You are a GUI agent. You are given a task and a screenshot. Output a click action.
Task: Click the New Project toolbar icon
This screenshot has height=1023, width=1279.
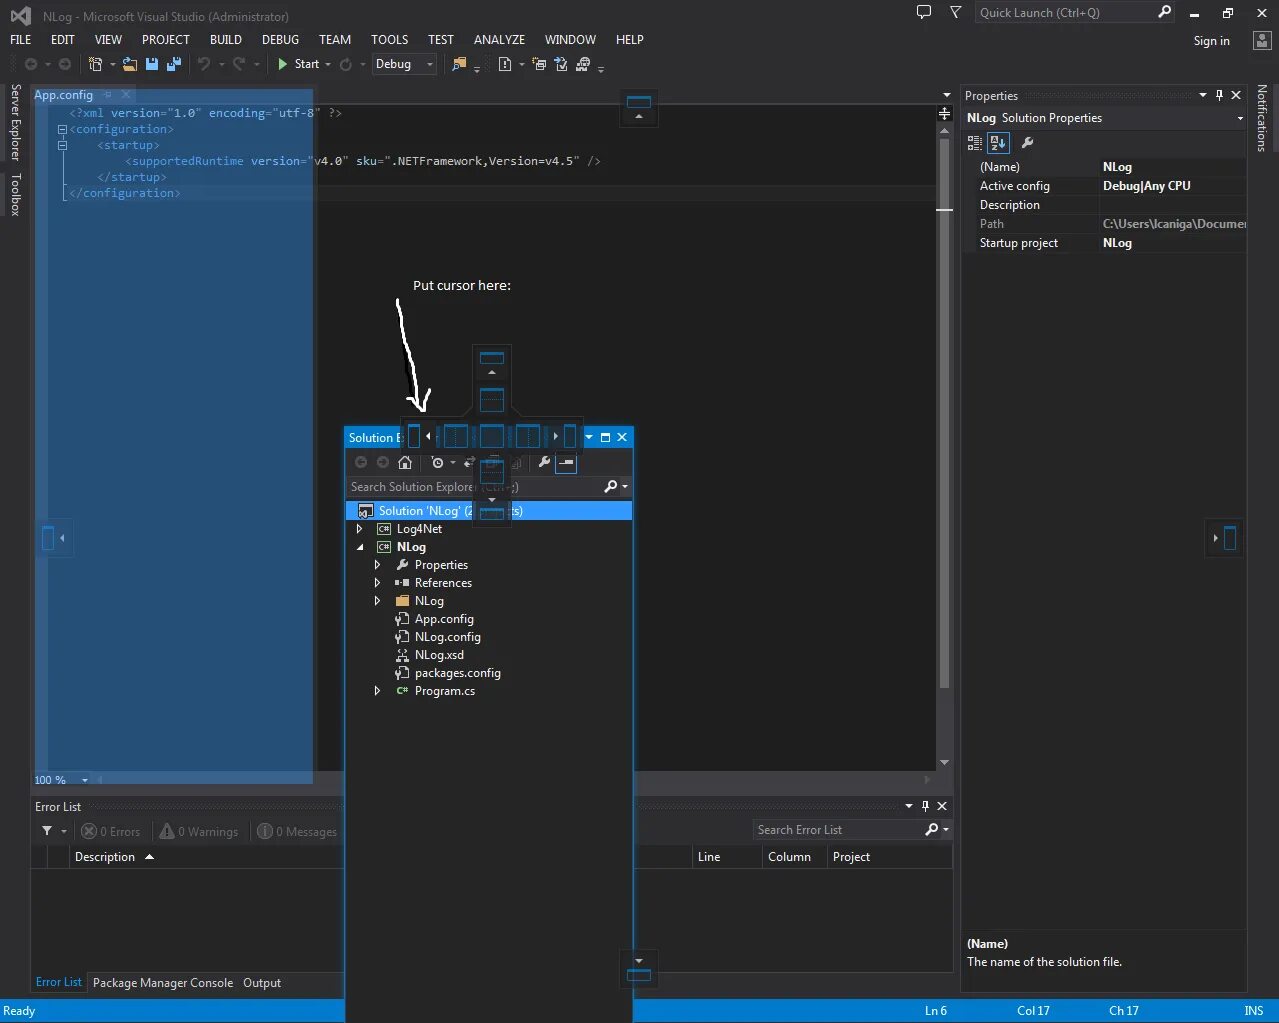click(x=96, y=64)
